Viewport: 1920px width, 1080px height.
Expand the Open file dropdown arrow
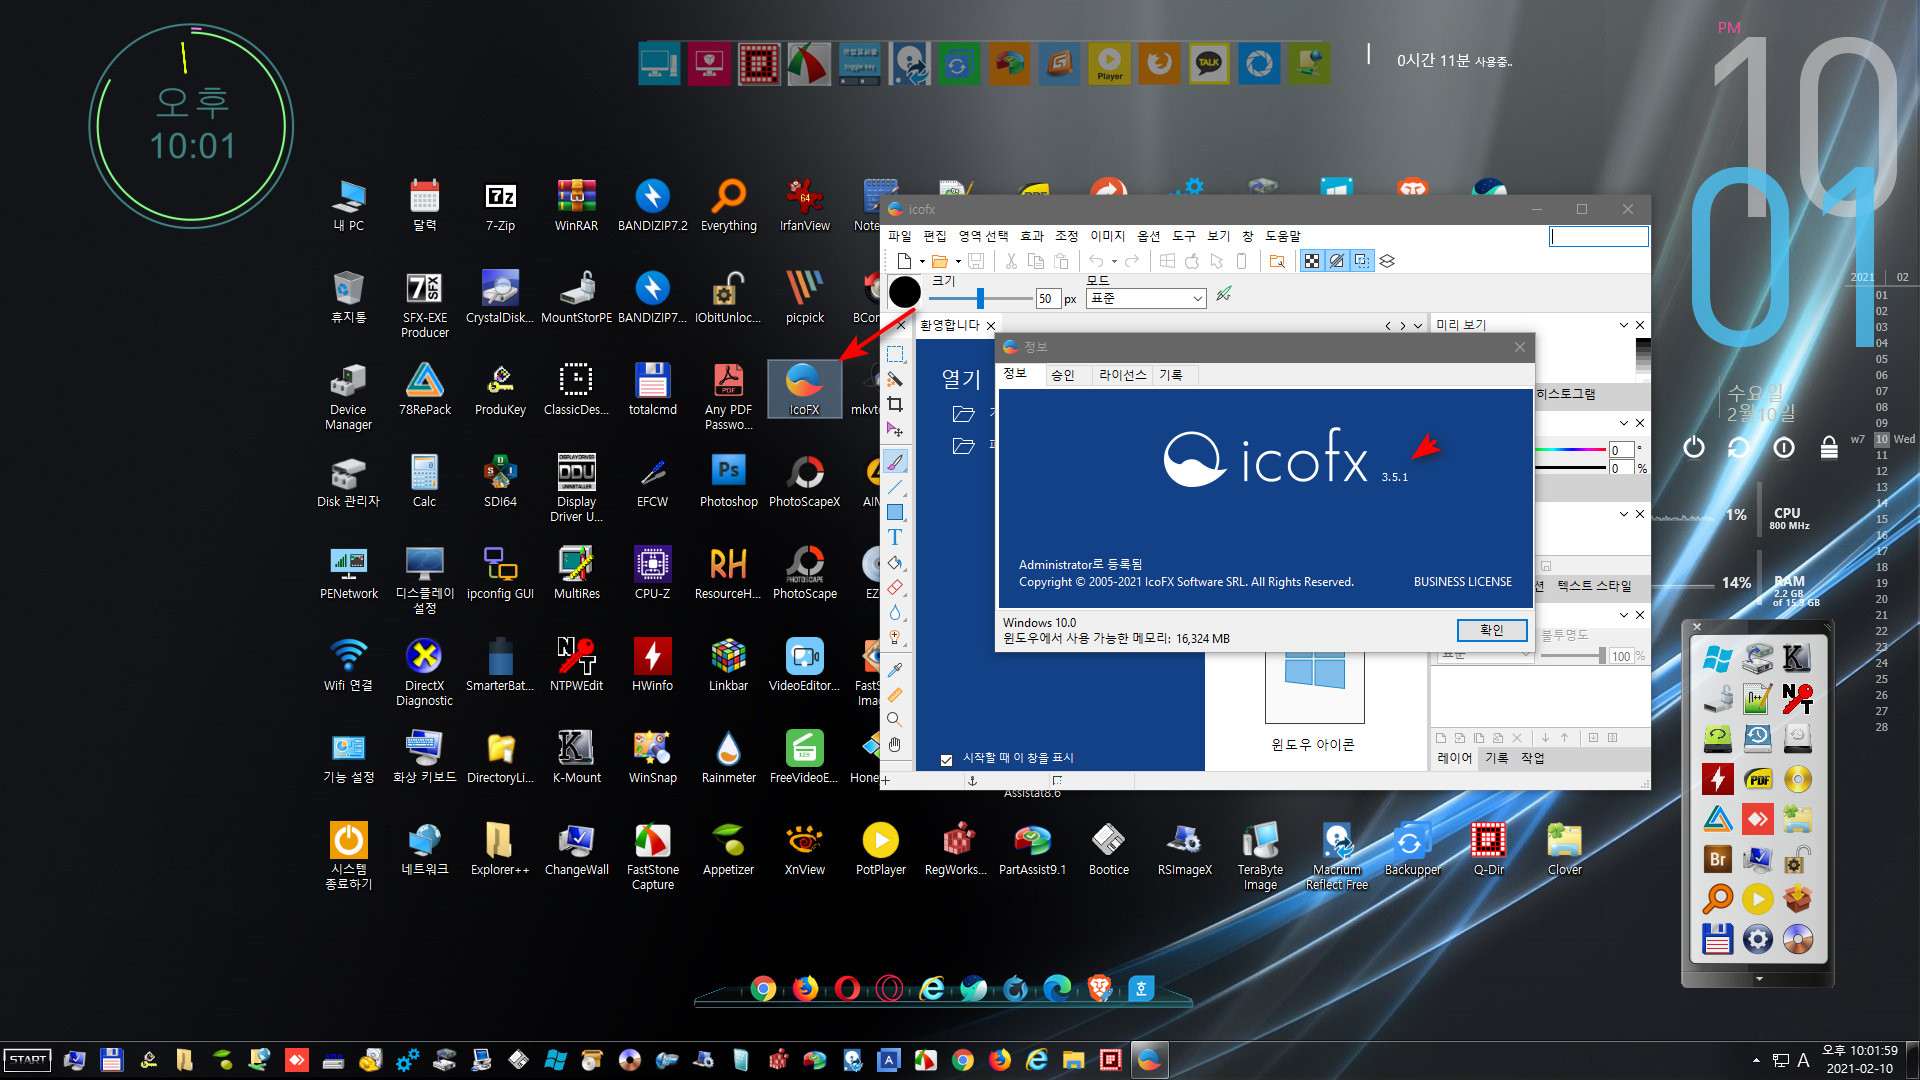click(x=958, y=262)
